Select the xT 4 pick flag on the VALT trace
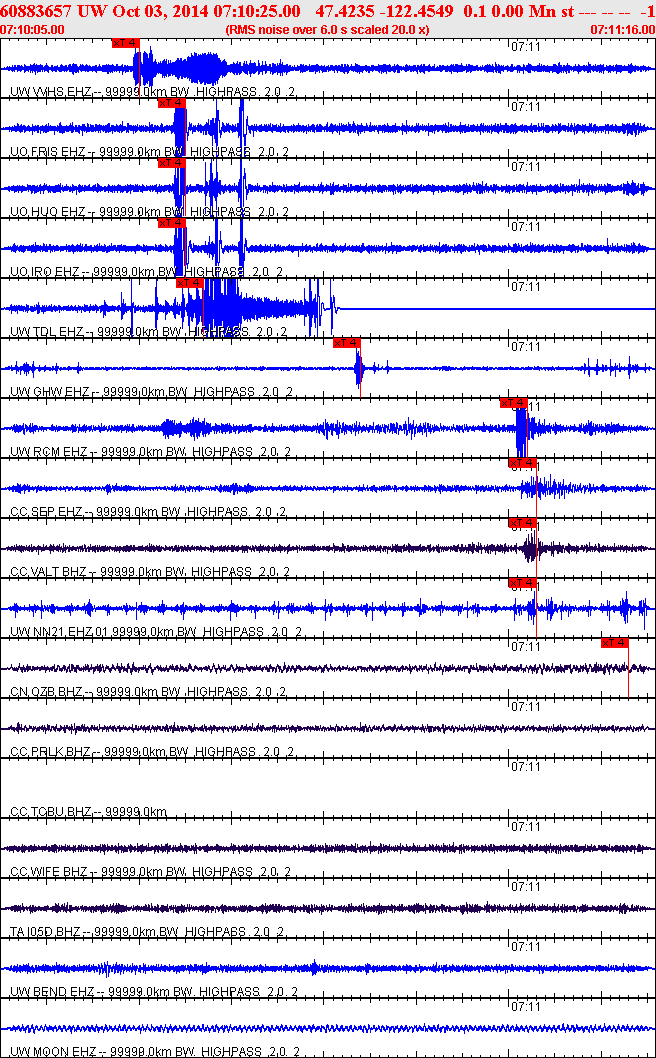The image size is (656, 1058). click(x=522, y=523)
